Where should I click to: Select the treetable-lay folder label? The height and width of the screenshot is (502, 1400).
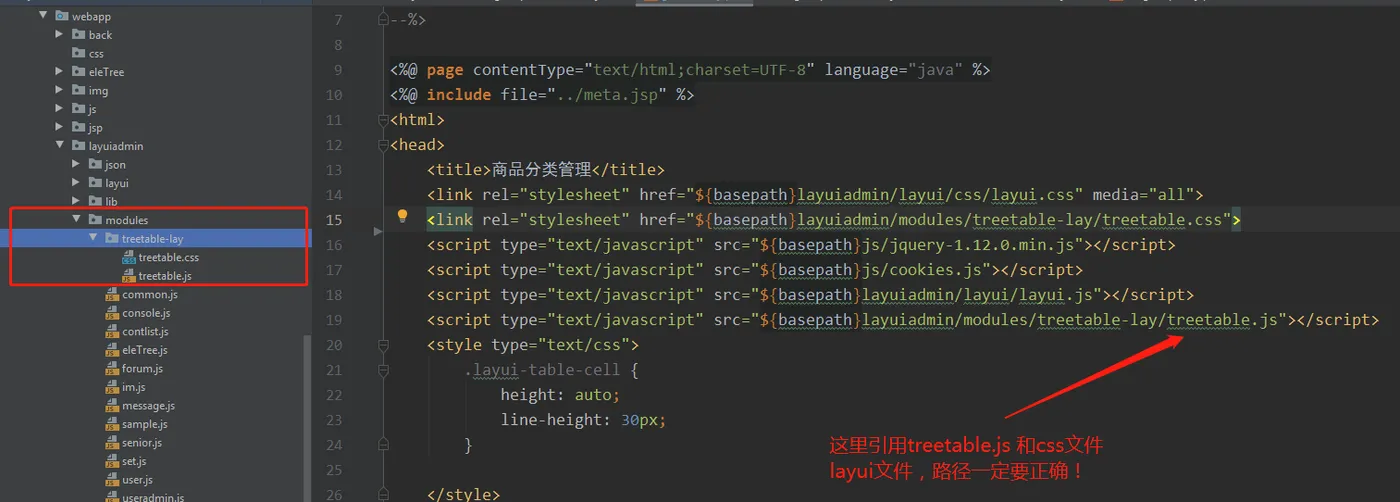[153, 239]
